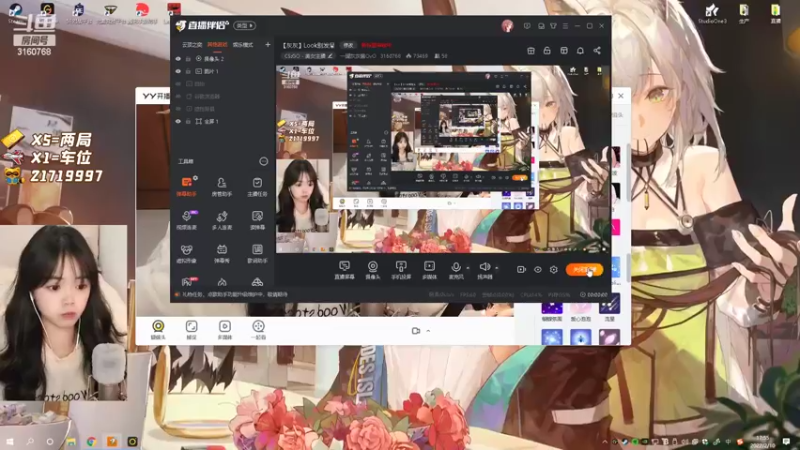Expand the chevron beside YY window camera icon
The image size is (800, 450).
click(428, 331)
